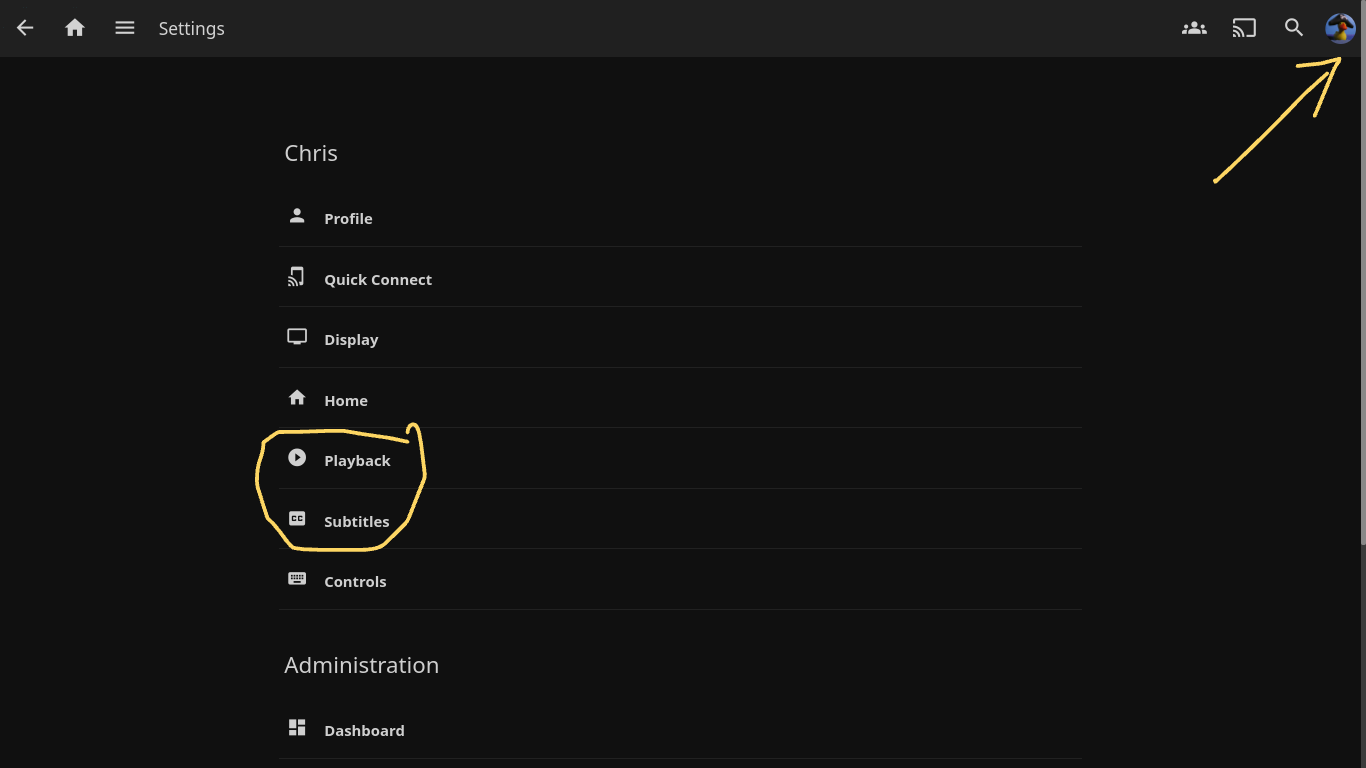Go to Home settings entry
The width and height of the screenshot is (1366, 768).
346,400
